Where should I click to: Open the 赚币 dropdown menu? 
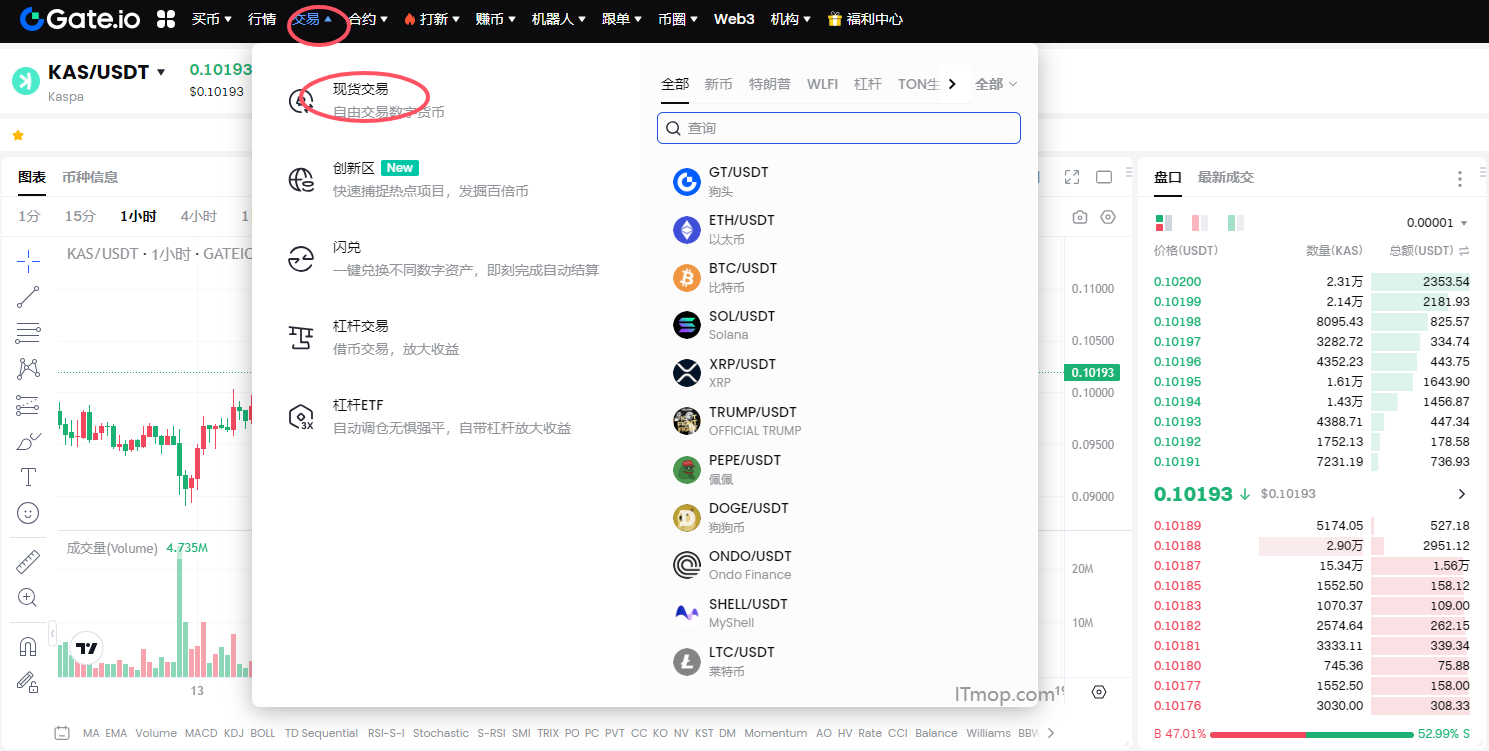[496, 19]
